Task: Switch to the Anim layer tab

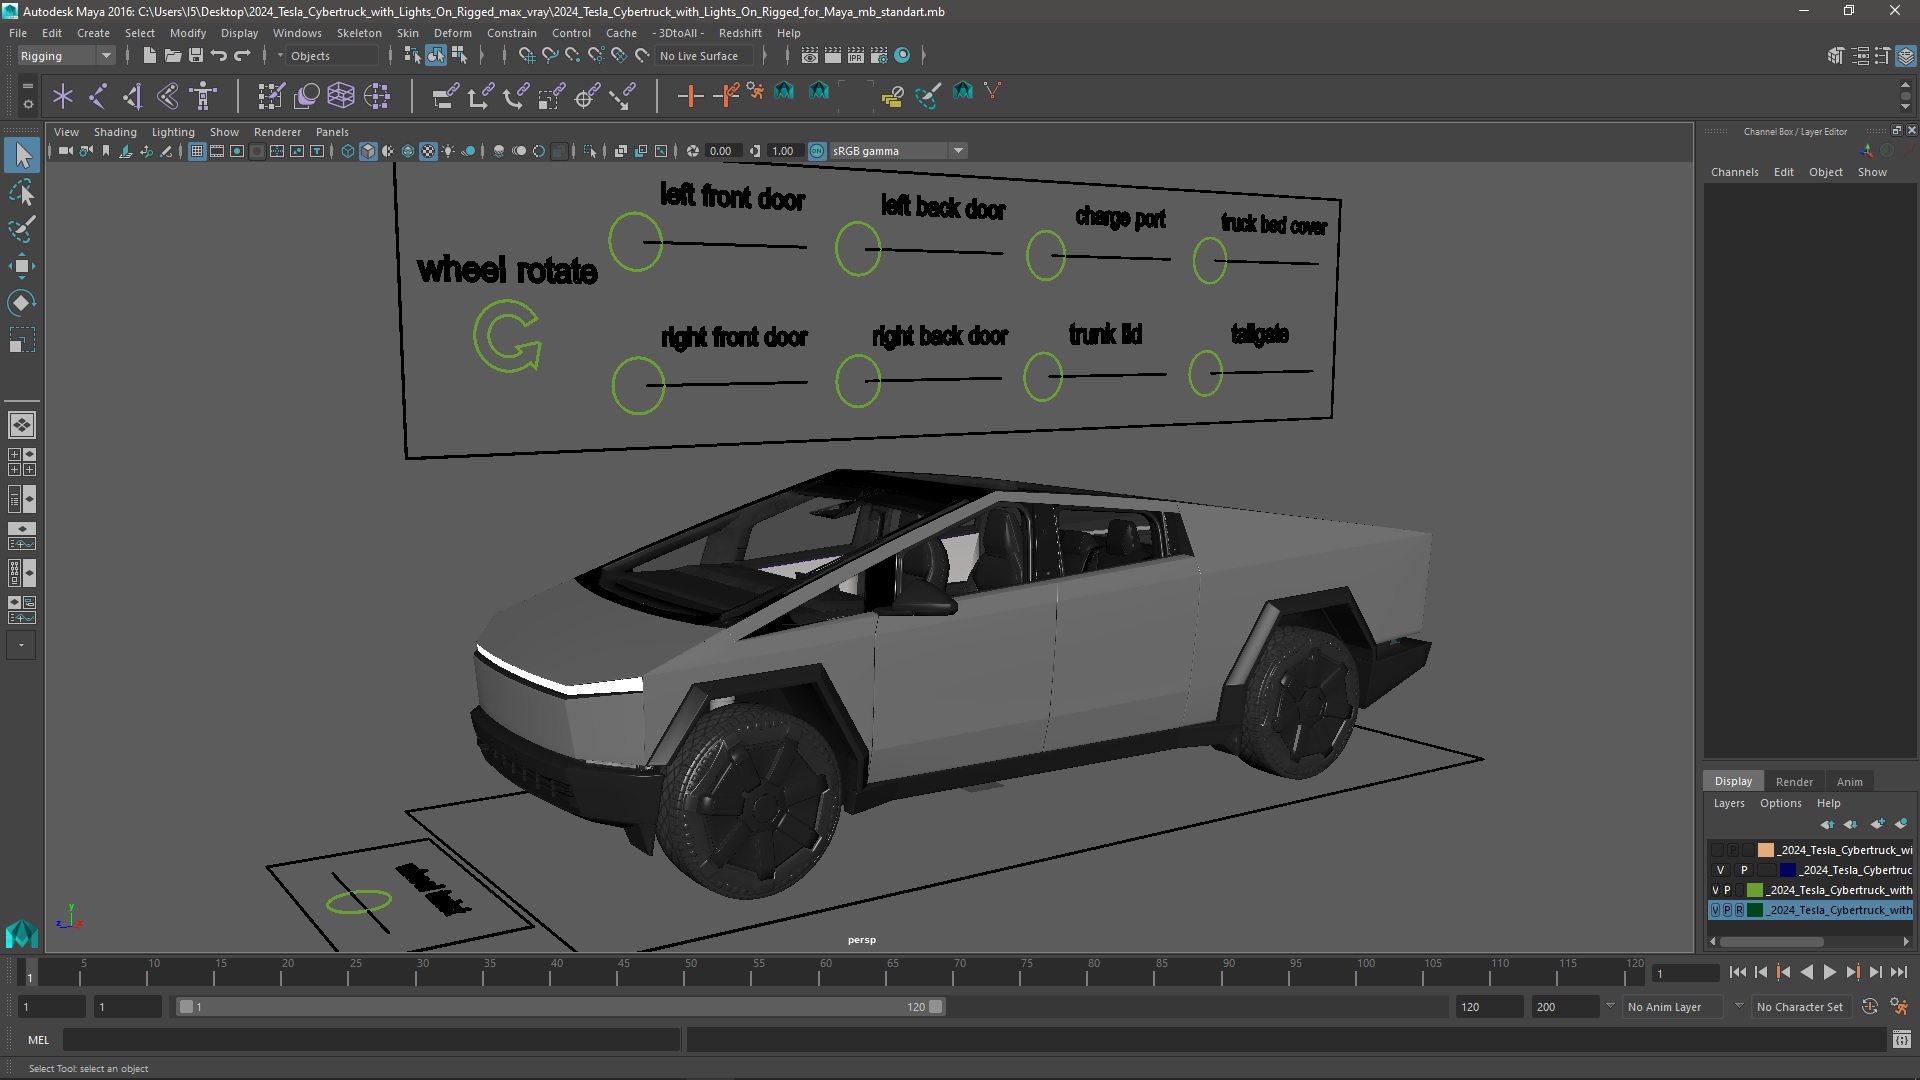Action: [1849, 782]
